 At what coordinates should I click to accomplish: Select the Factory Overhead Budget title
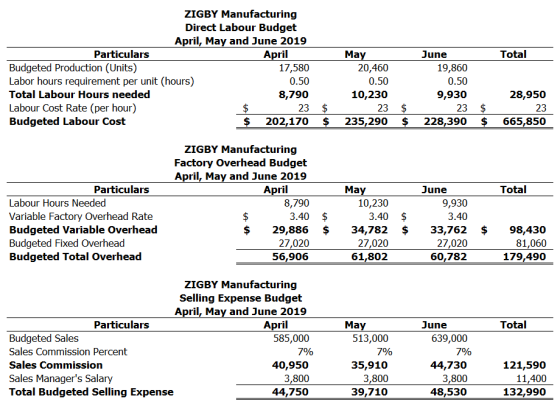click(x=241, y=163)
